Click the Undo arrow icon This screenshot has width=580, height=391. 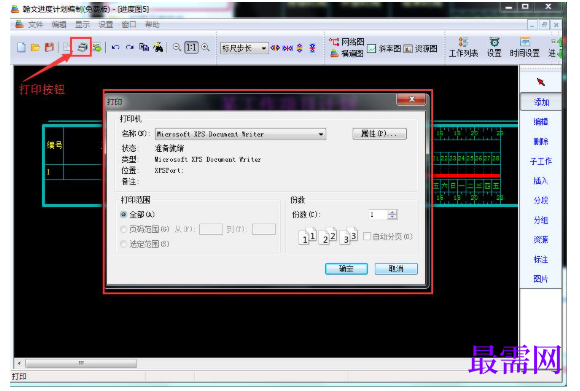pos(115,47)
